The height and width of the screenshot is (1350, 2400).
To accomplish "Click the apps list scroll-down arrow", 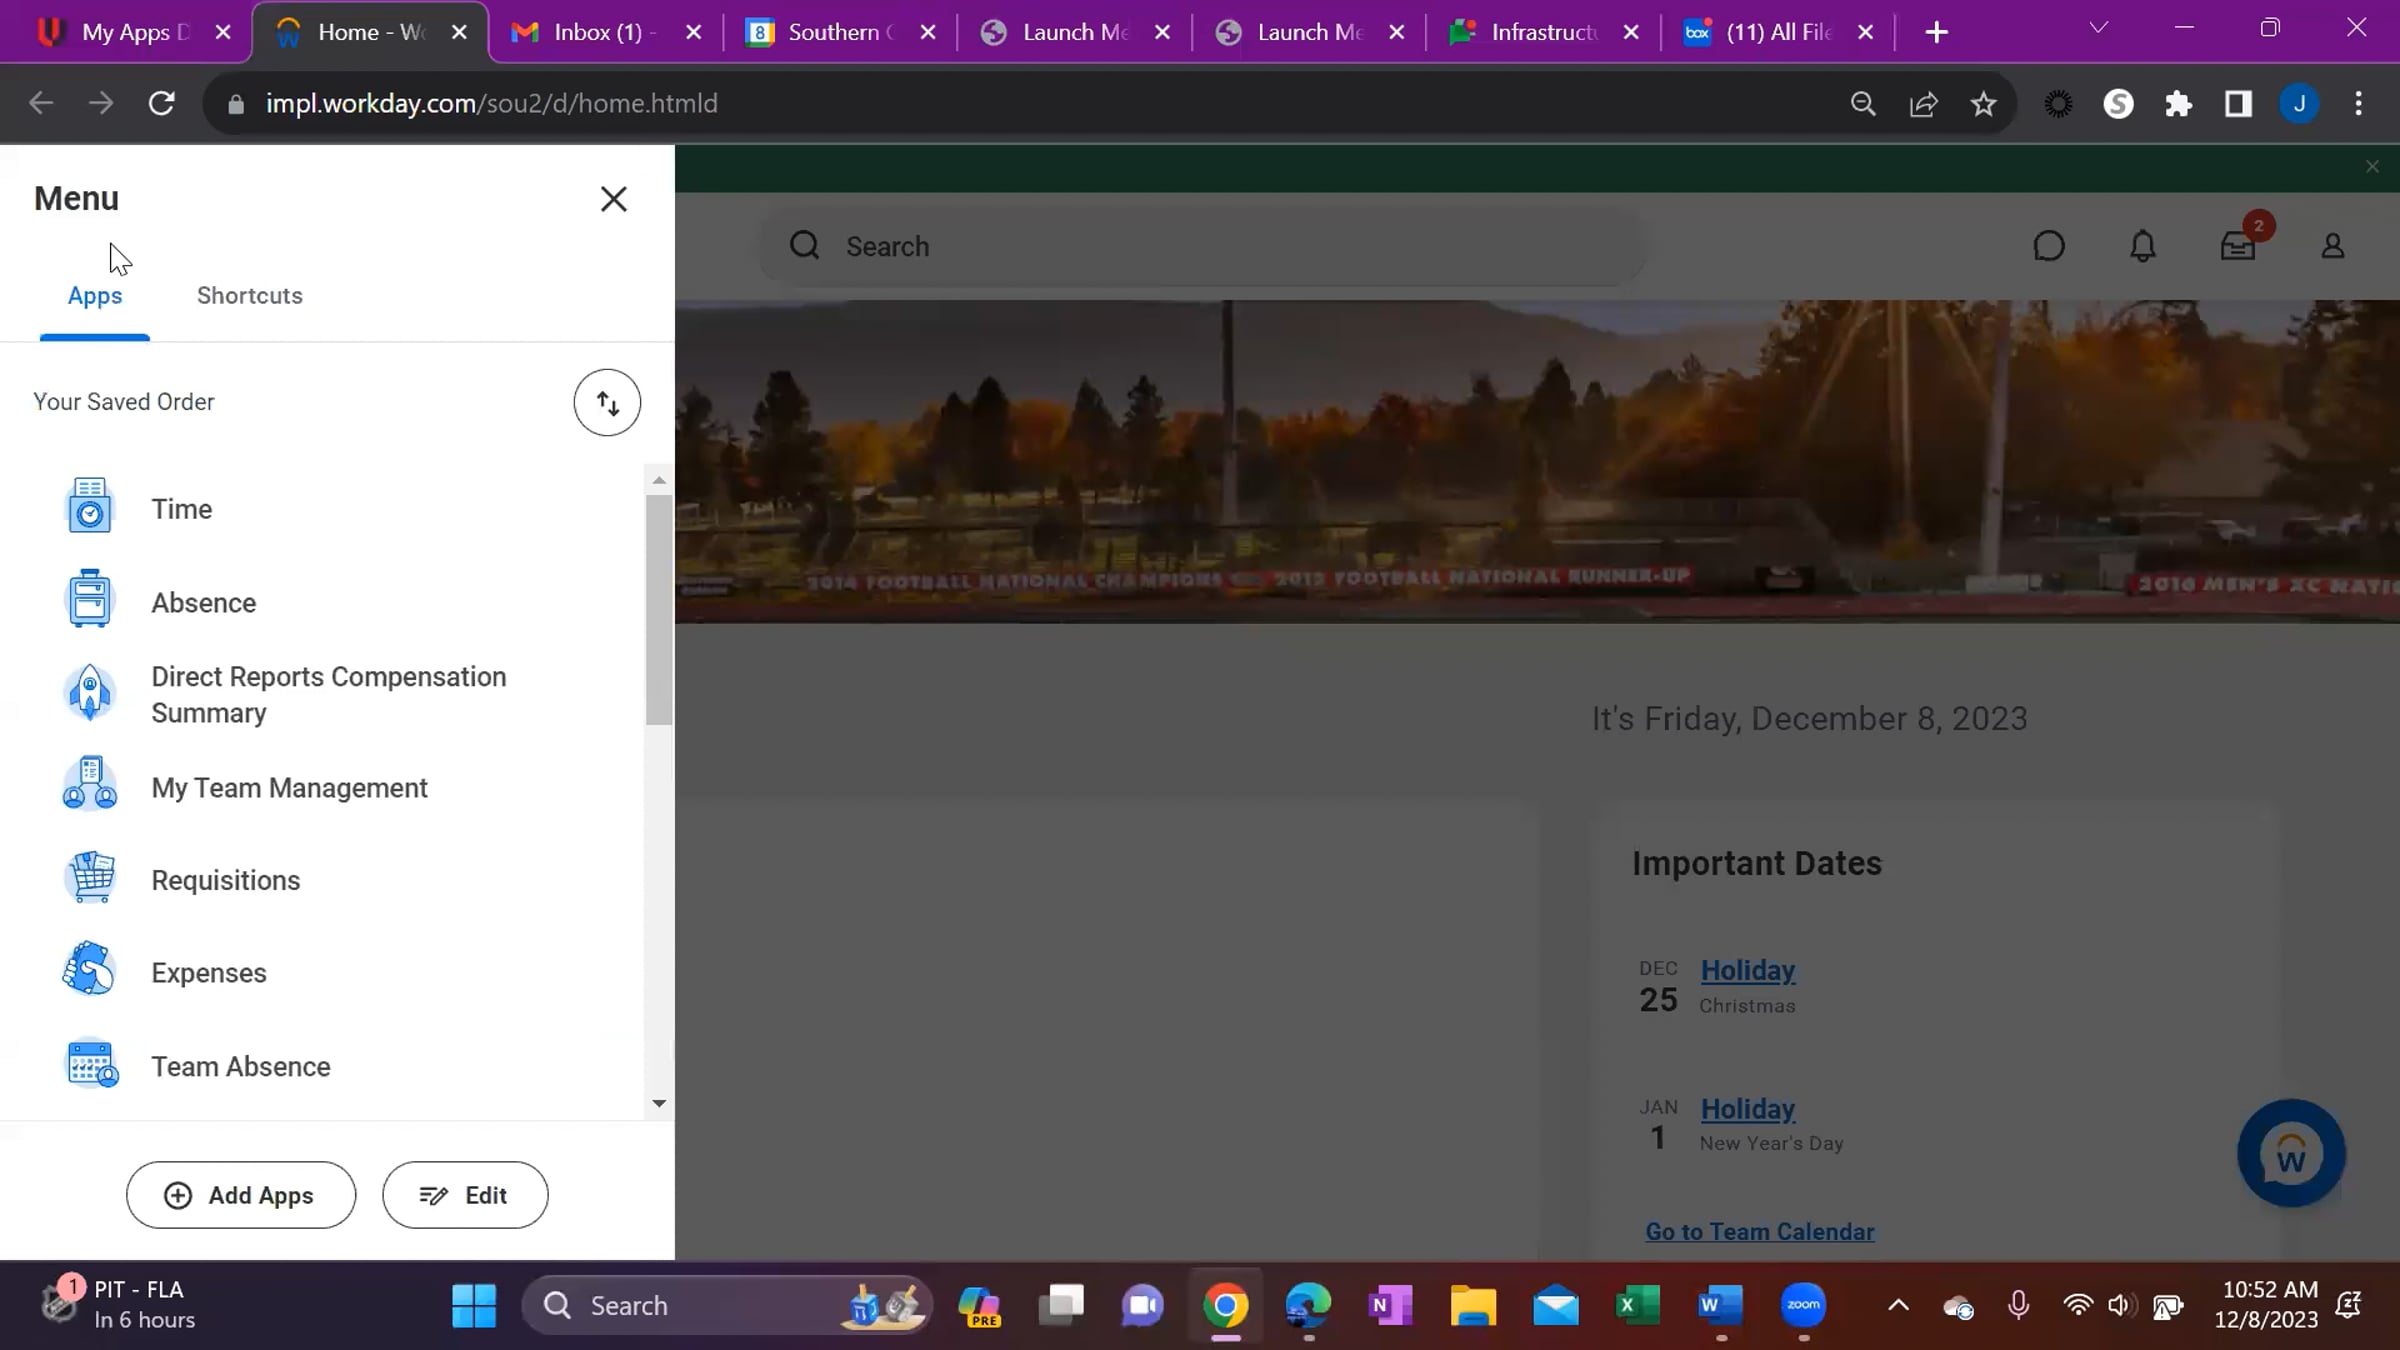I will 658,1103.
